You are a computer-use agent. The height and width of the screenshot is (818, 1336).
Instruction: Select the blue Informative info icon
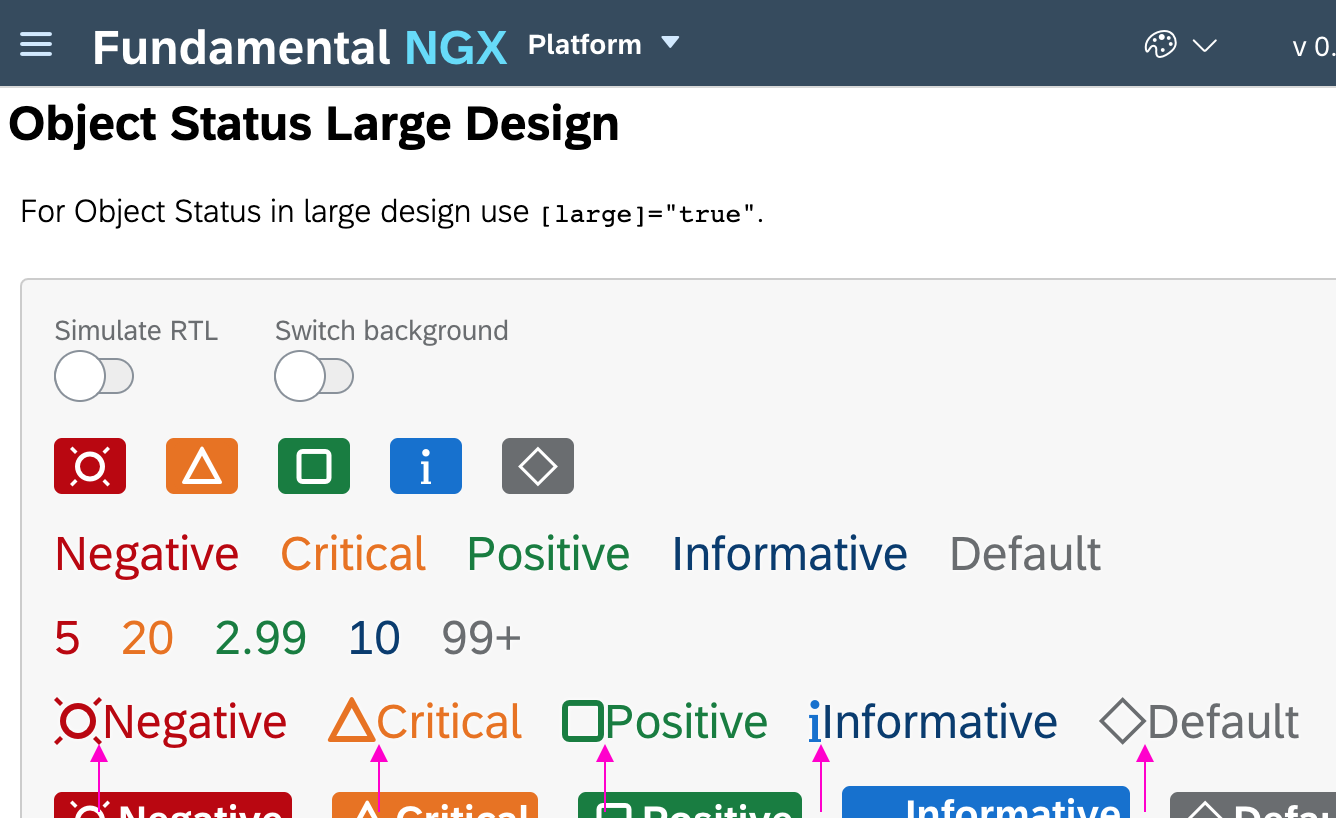[x=426, y=465]
